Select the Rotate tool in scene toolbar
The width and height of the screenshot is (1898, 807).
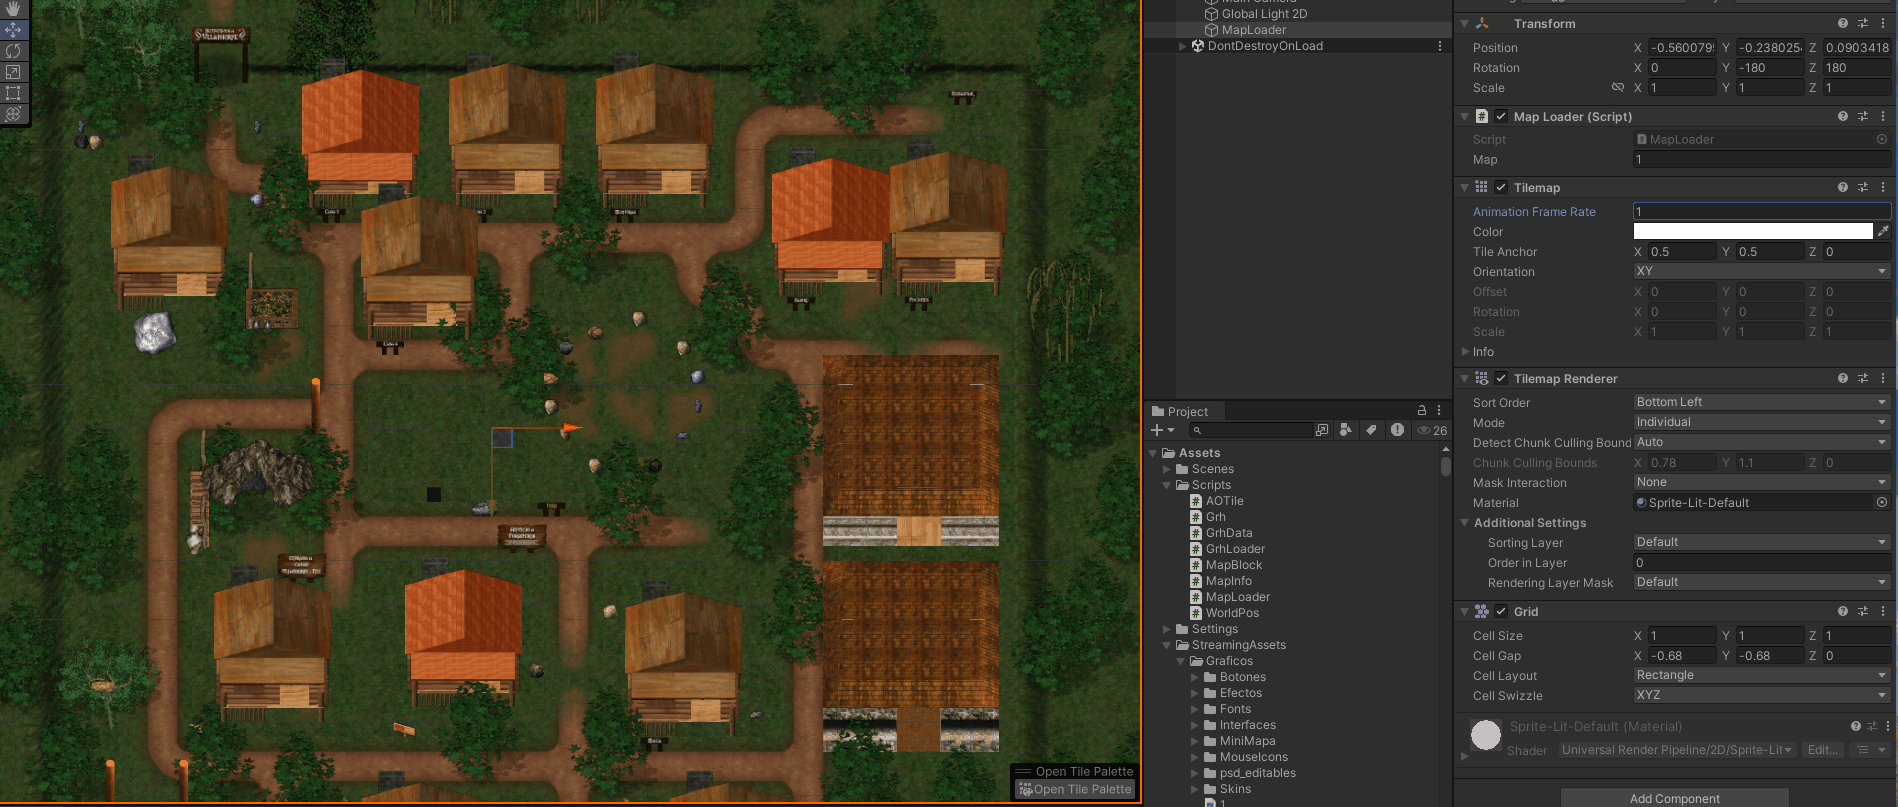point(13,51)
